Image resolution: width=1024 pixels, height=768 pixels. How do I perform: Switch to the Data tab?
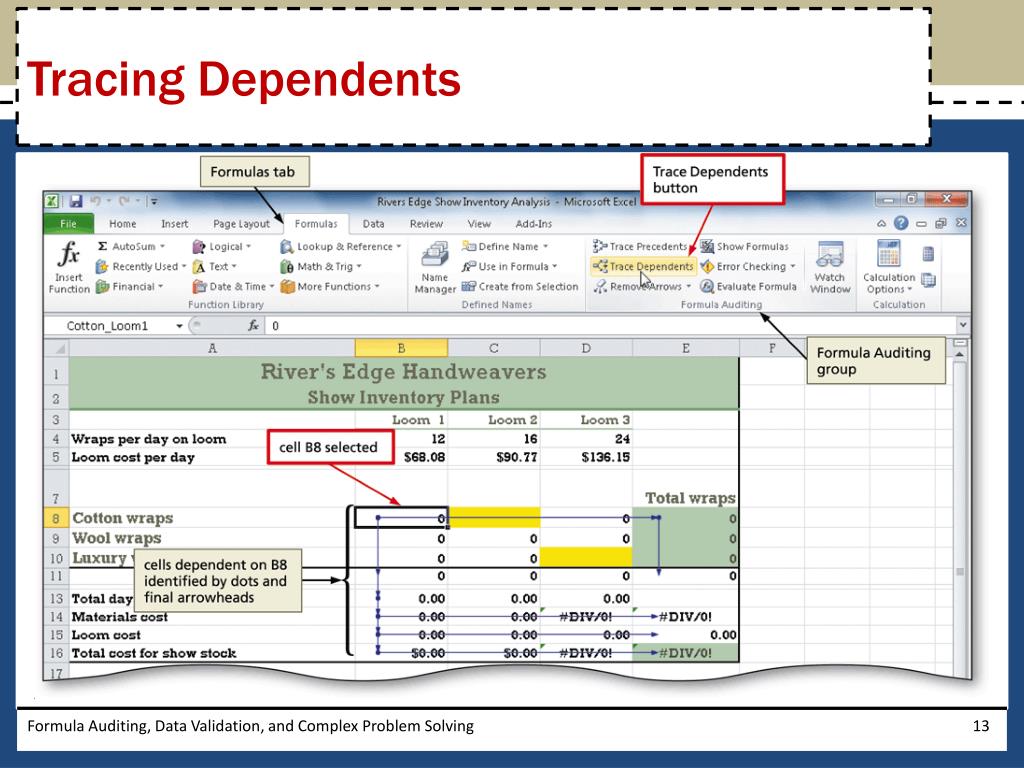(x=374, y=224)
